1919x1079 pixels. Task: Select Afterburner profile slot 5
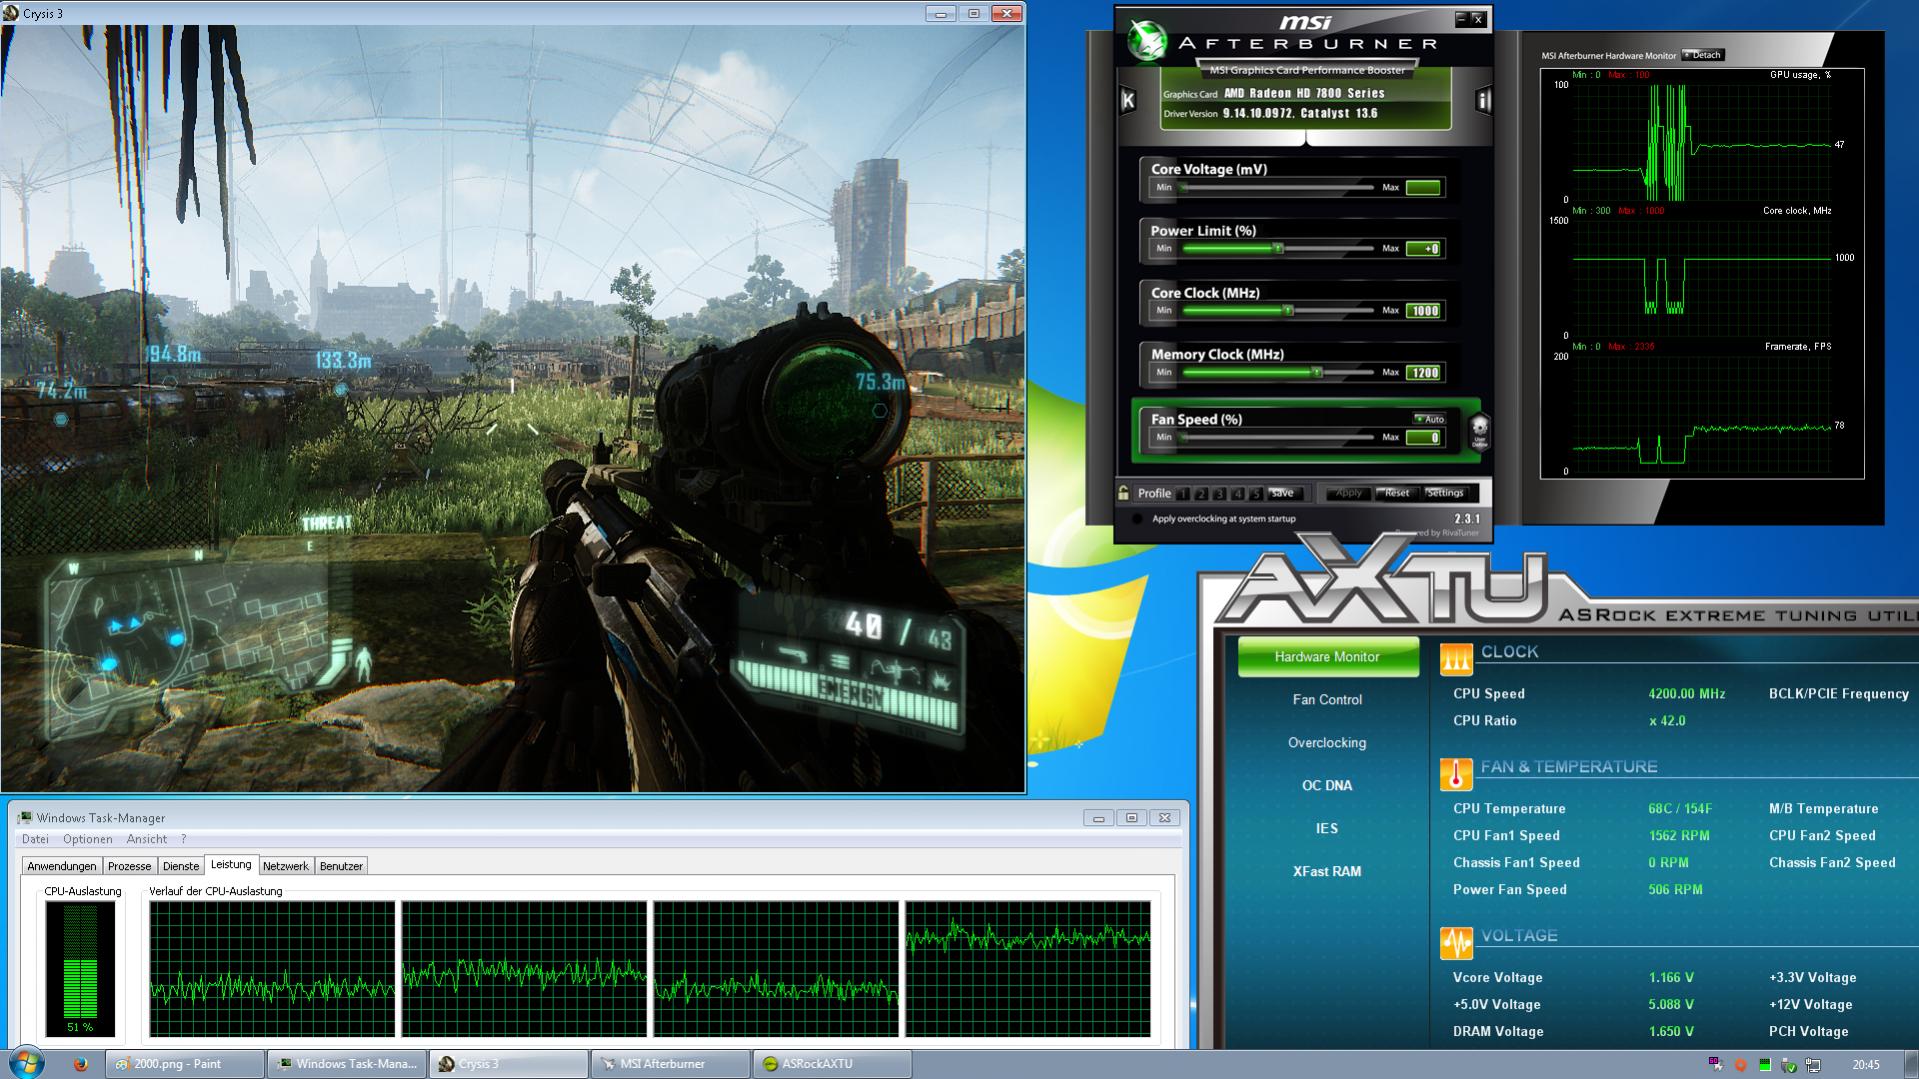(x=1256, y=493)
